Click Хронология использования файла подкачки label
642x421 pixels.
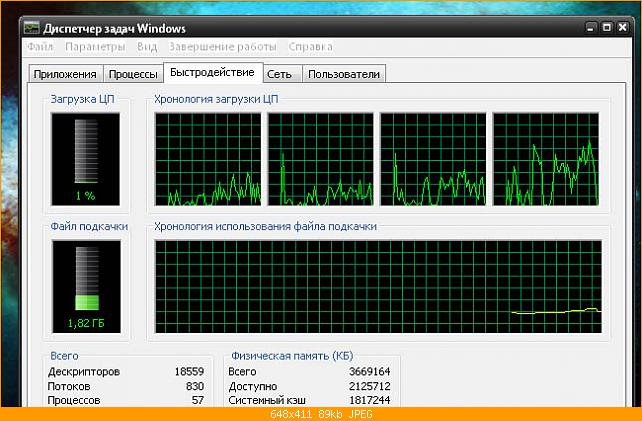(265, 226)
